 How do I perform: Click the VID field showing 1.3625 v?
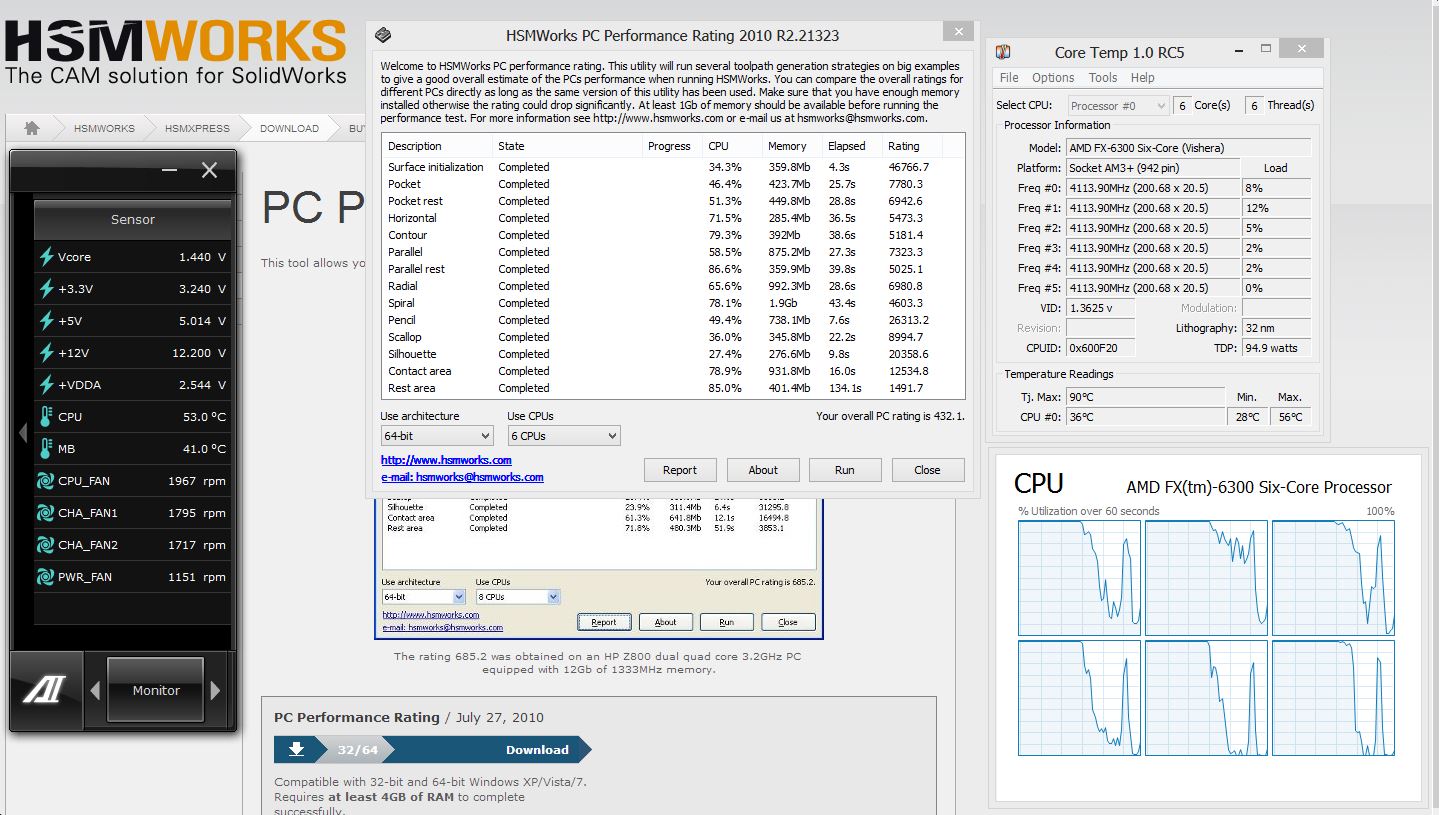point(1100,308)
